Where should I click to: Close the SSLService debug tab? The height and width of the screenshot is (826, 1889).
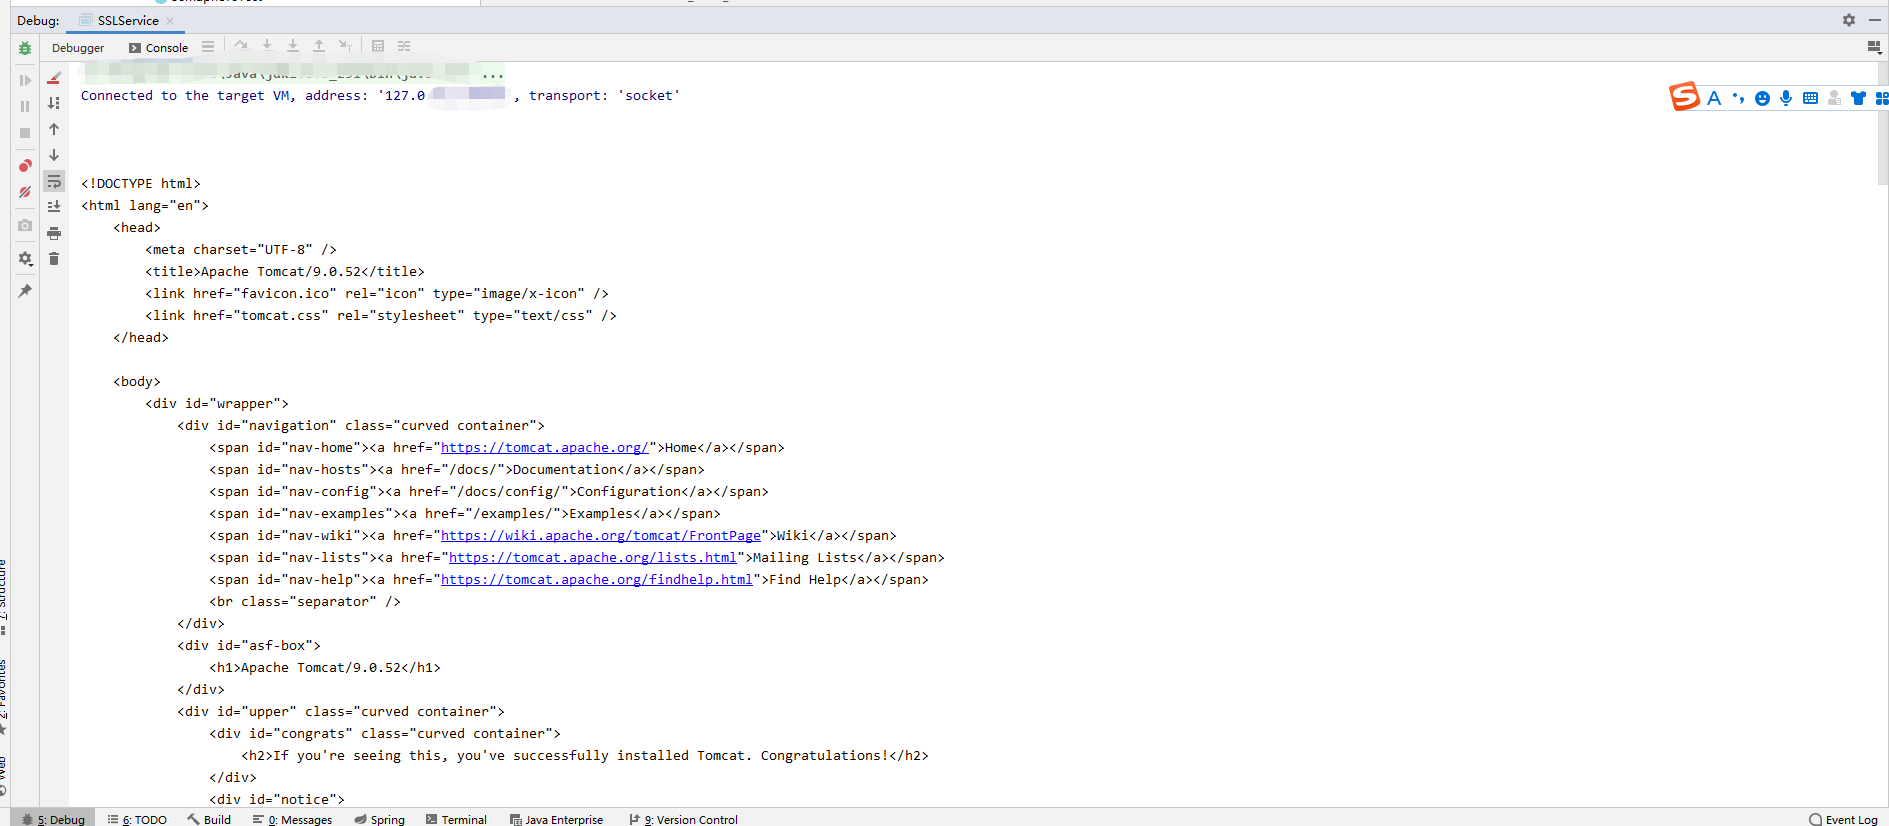(170, 21)
